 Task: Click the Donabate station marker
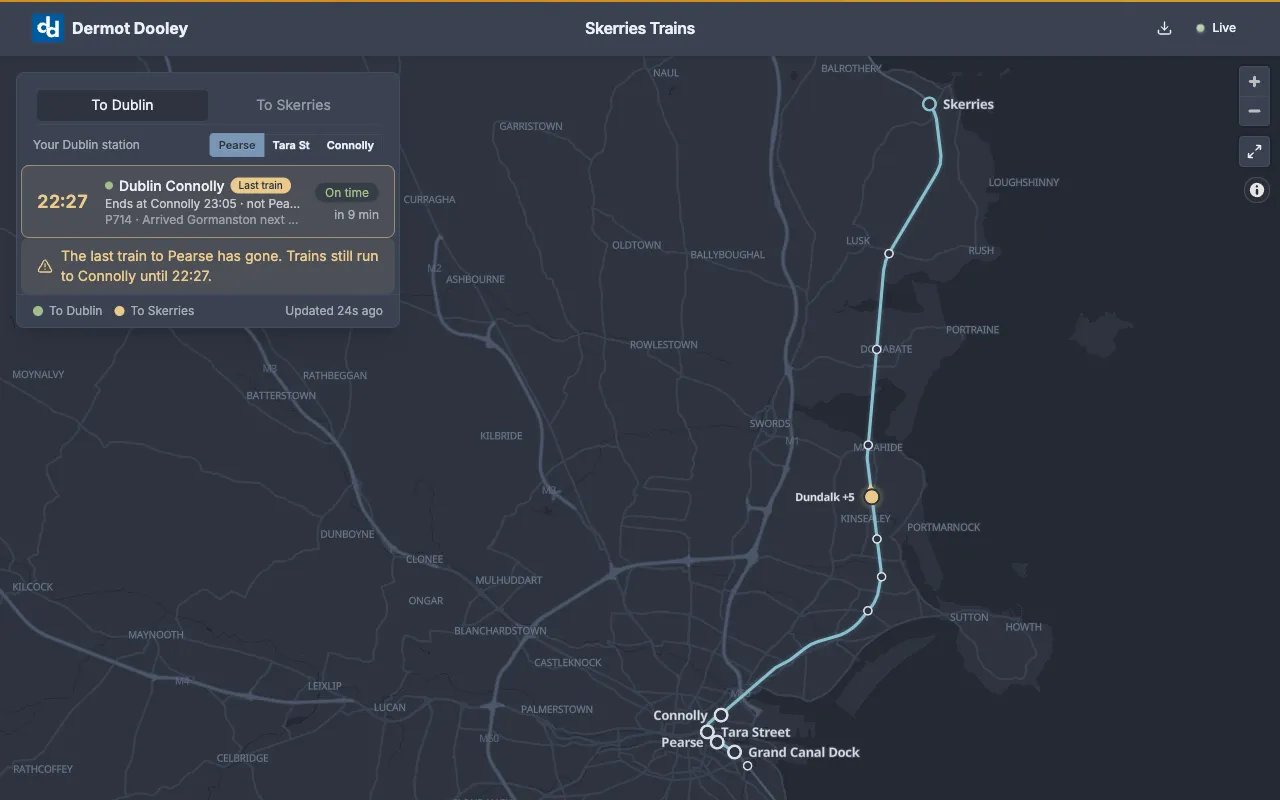click(876, 350)
